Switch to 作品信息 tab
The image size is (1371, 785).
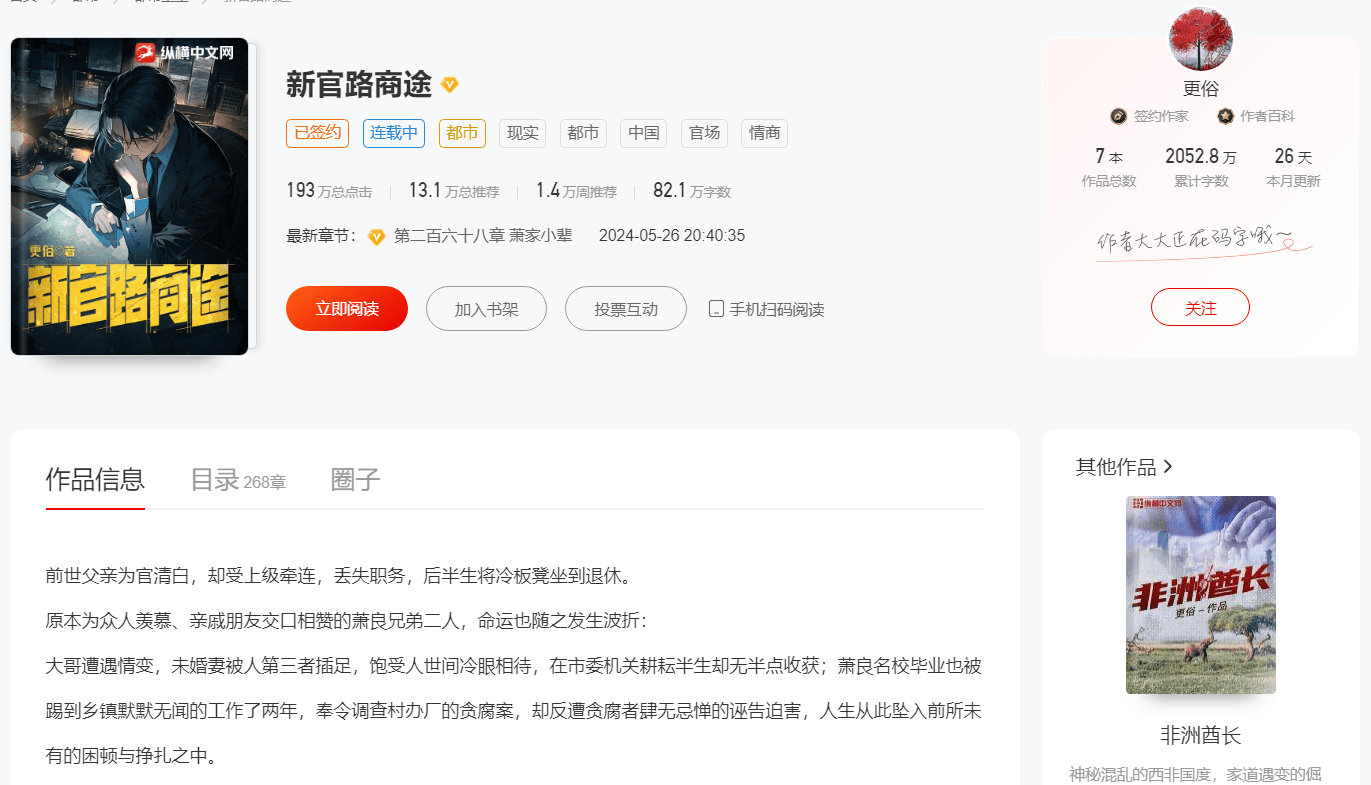tap(95, 480)
